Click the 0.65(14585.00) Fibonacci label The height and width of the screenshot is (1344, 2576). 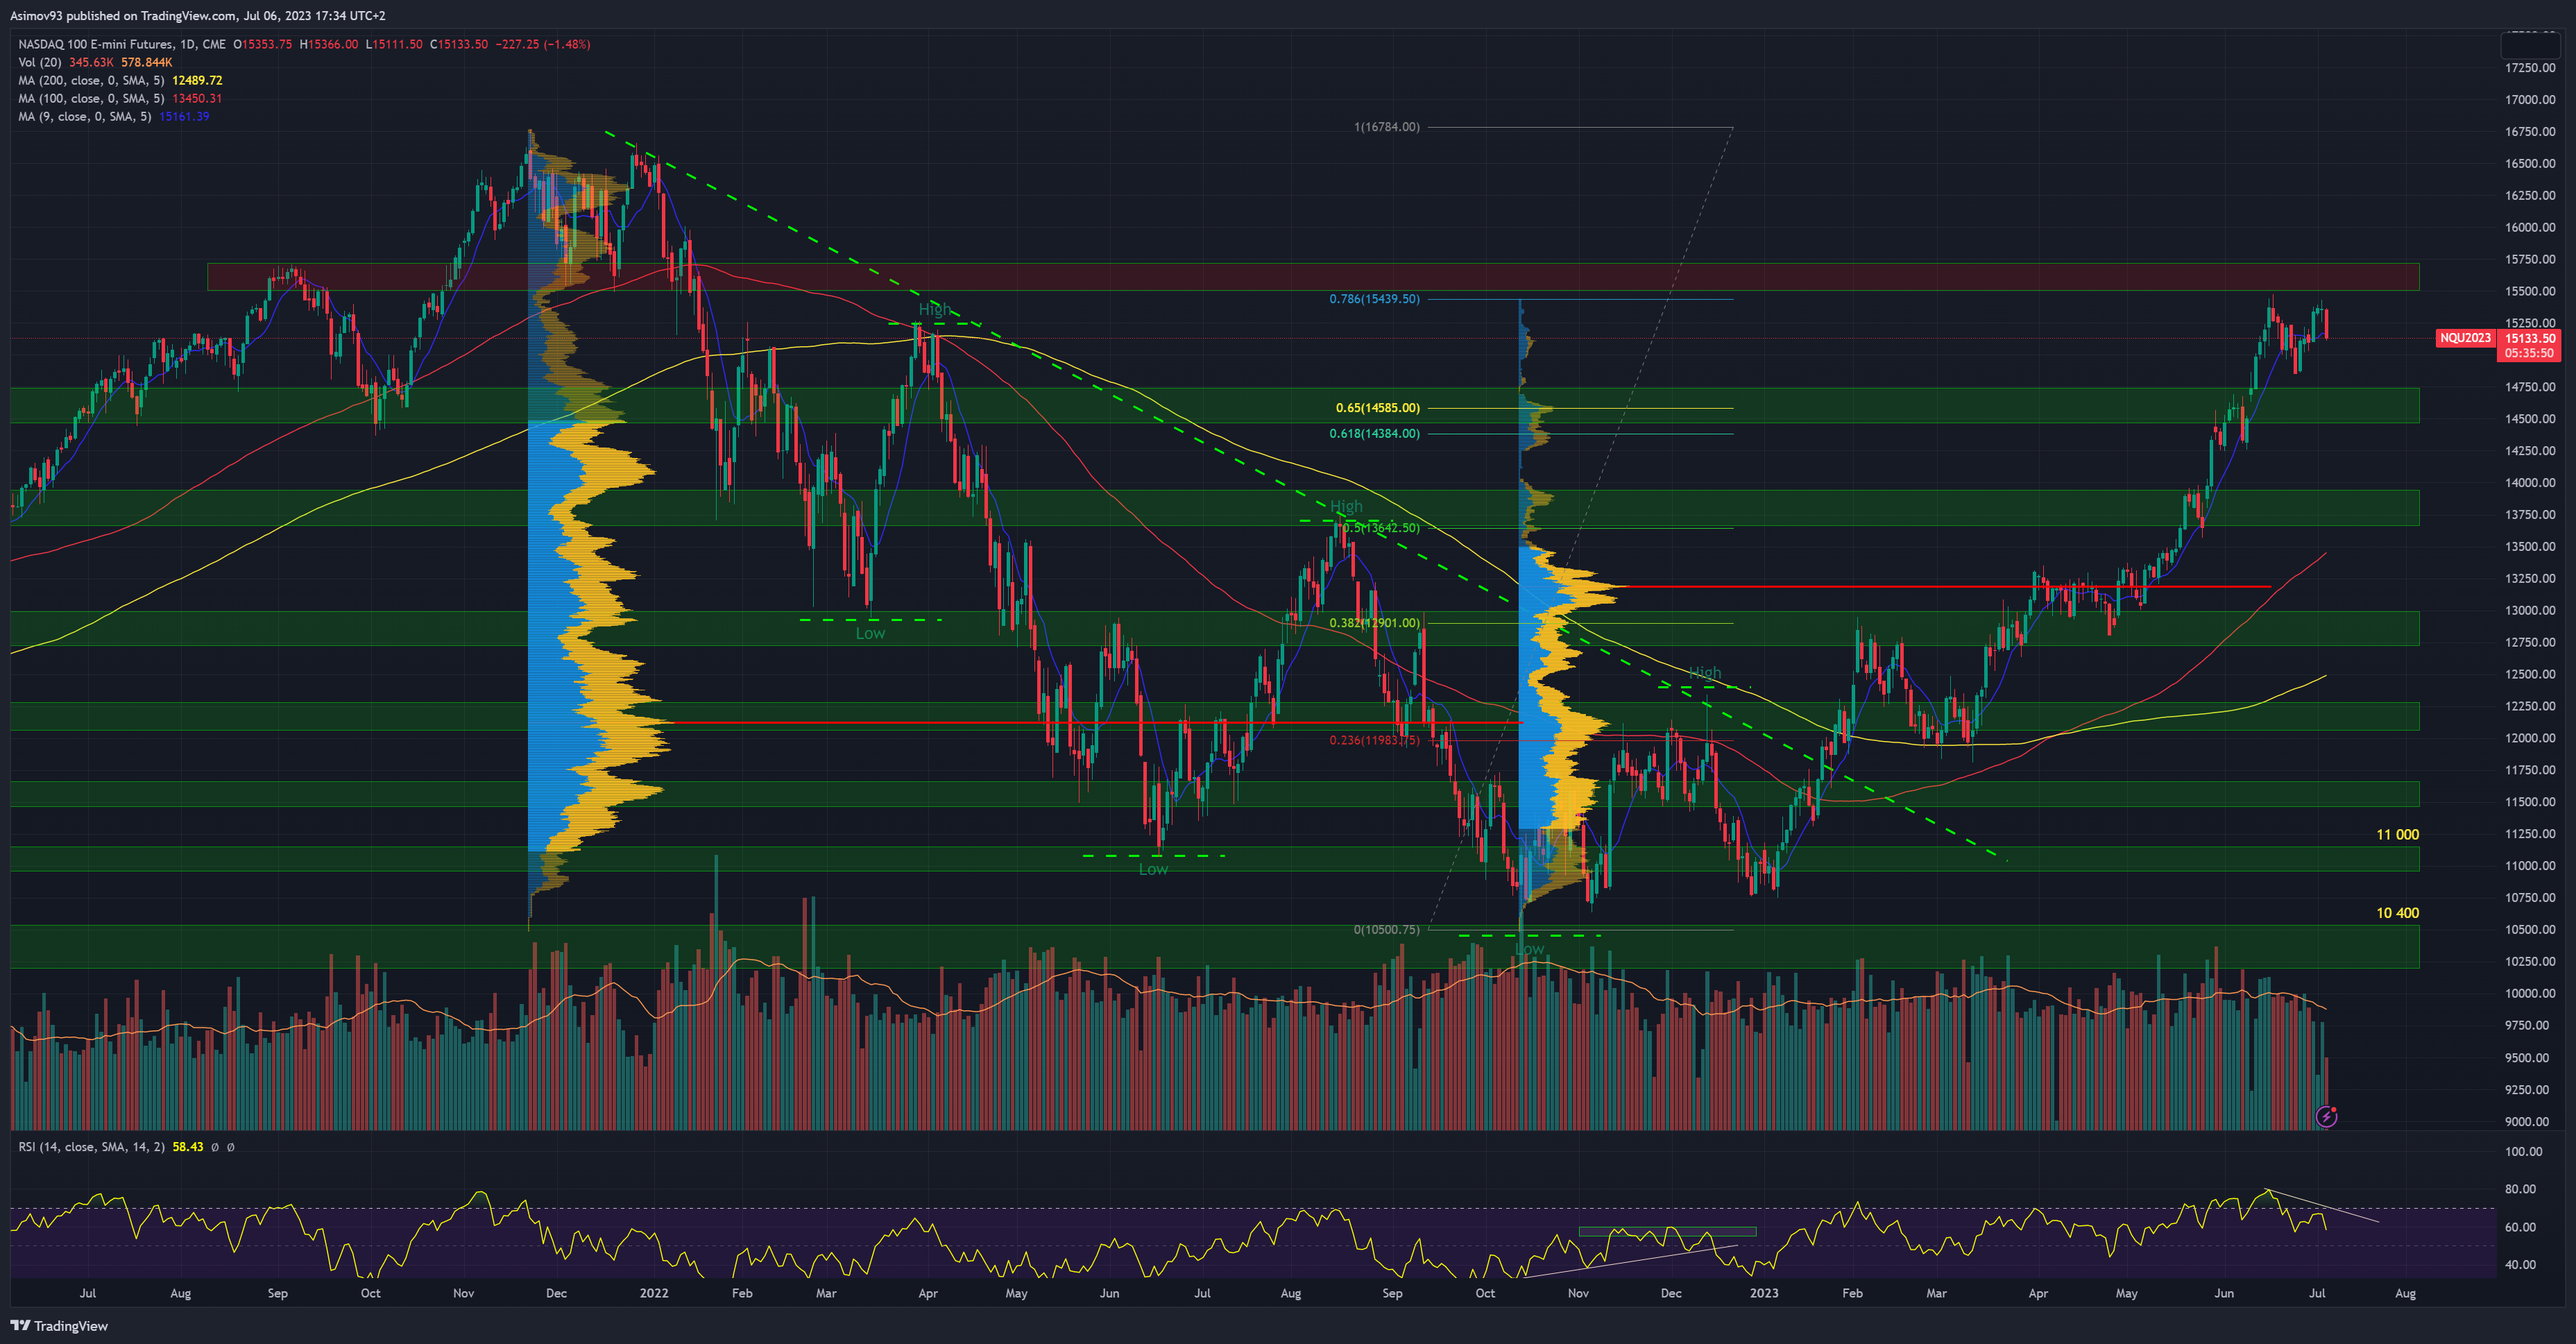1377,408
